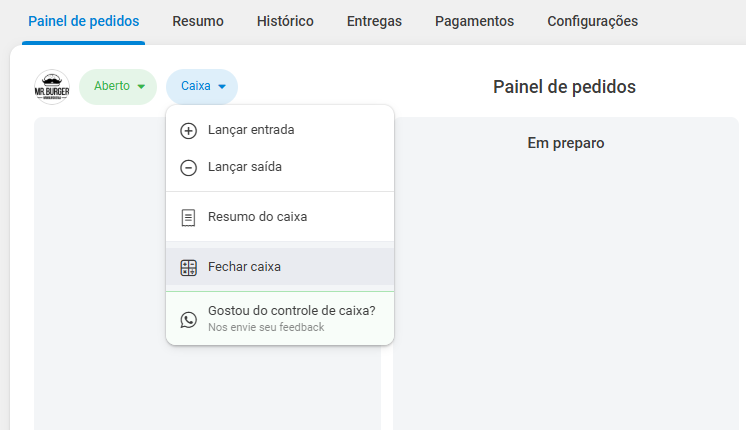Select Fechar caixa to close register
Image resolution: width=746 pixels, height=430 pixels.
pos(244,267)
